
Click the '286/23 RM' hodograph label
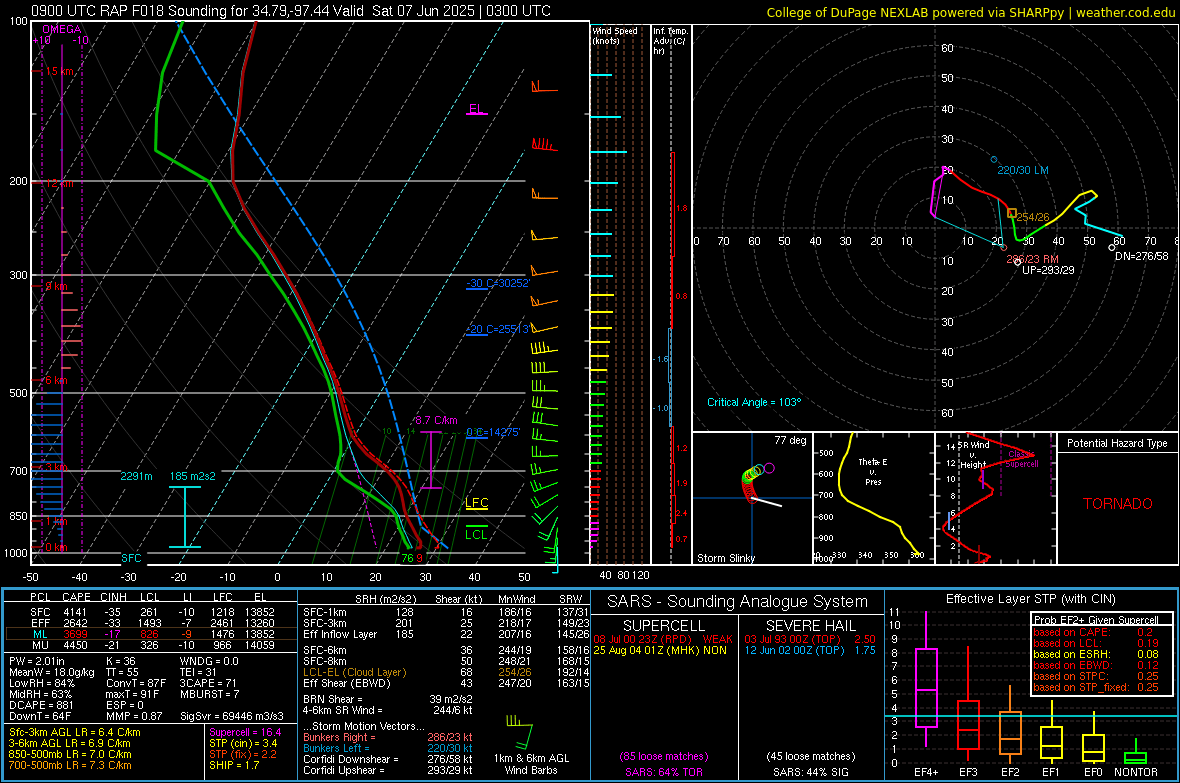click(x=1032, y=259)
